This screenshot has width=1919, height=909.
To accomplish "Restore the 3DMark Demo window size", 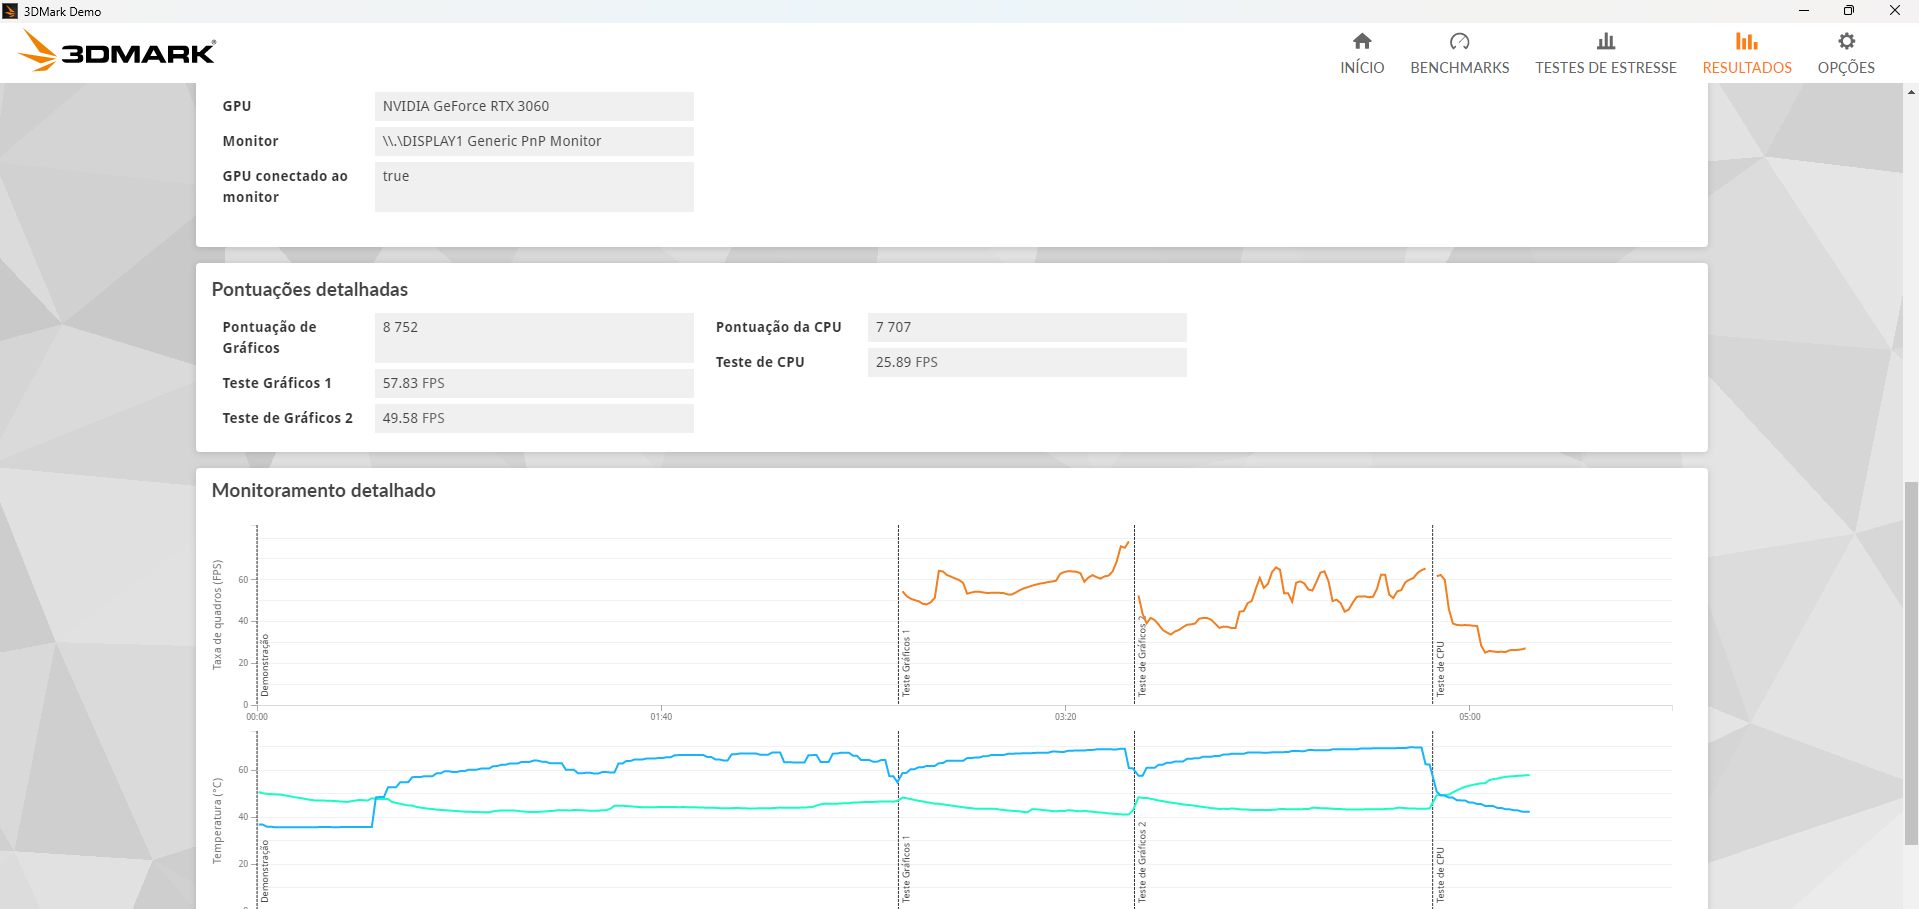I will click(x=1849, y=11).
